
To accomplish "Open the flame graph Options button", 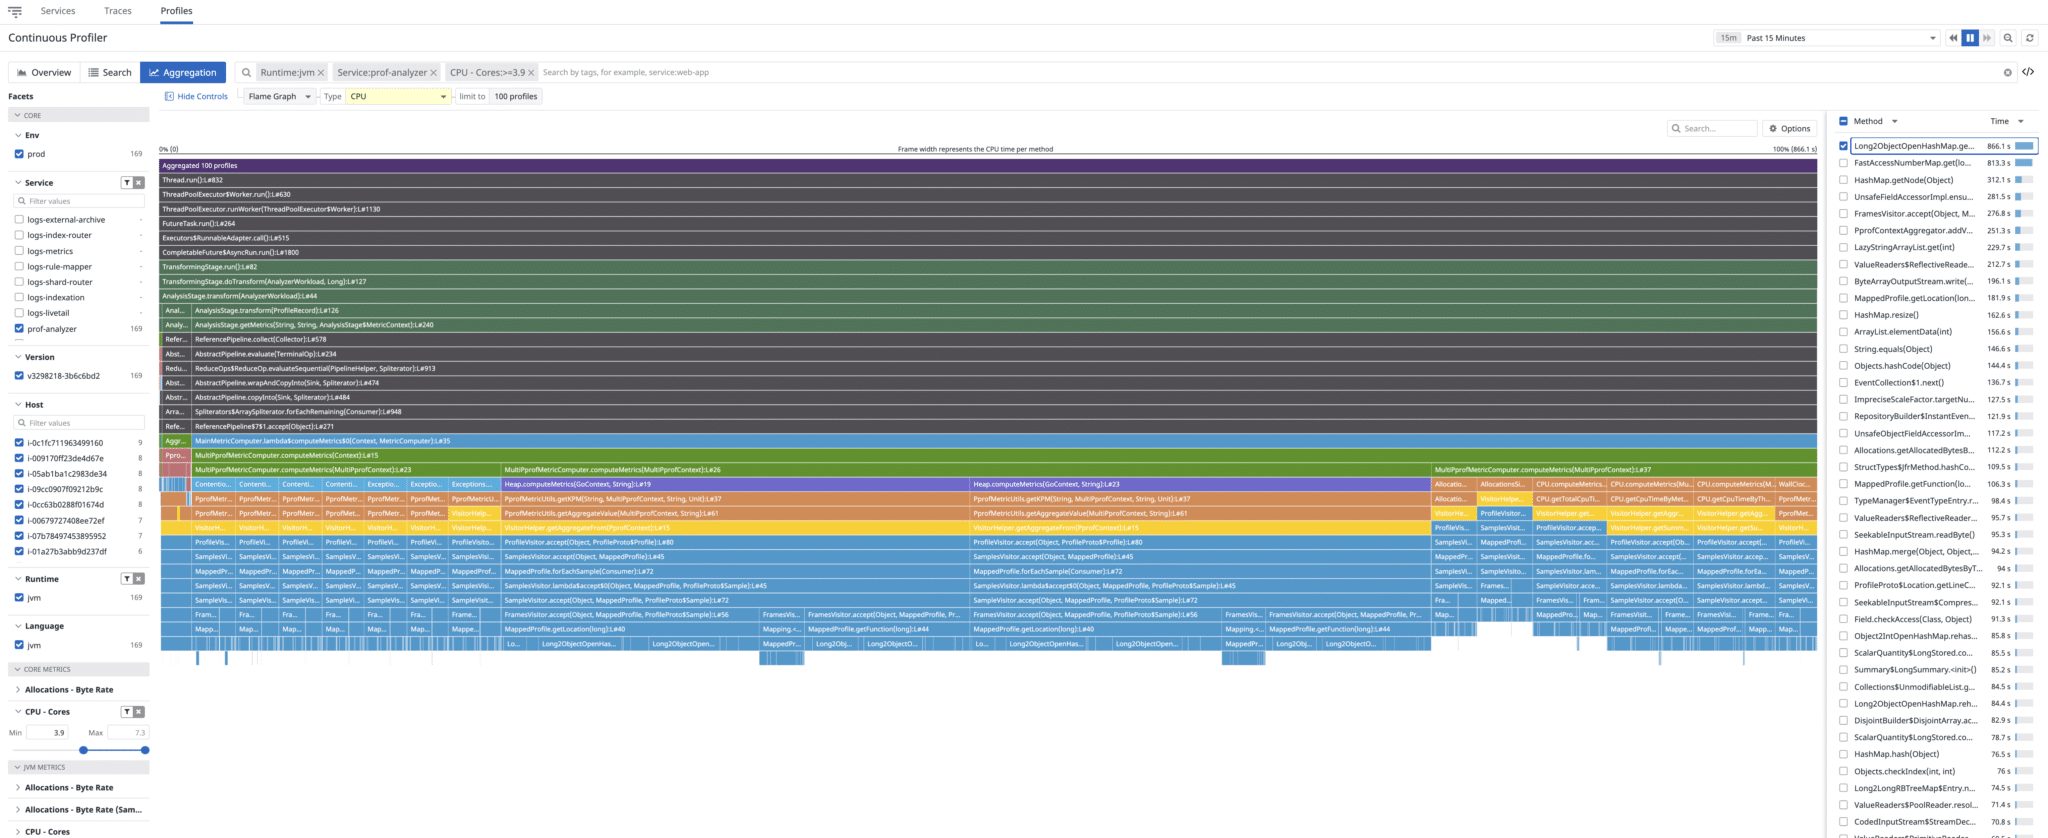I will click(x=1789, y=128).
